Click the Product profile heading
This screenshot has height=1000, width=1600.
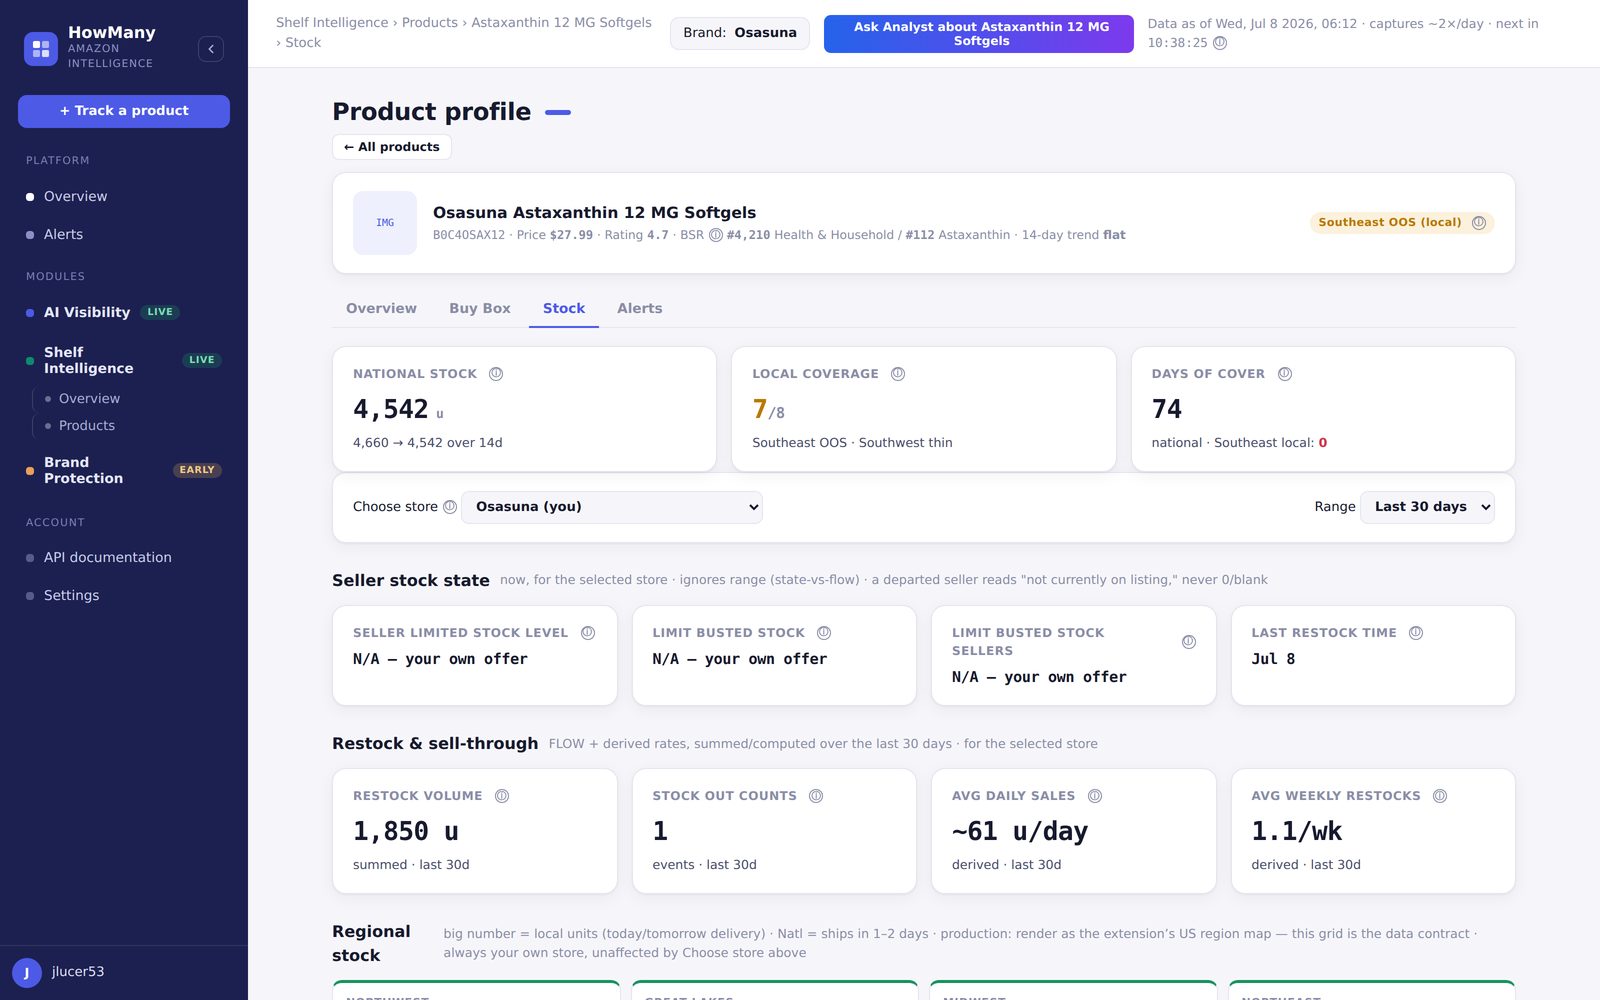(431, 112)
